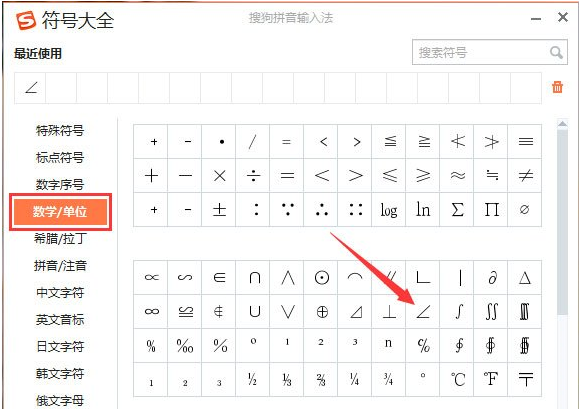Insert the angle symbol from recently used row
The width and height of the screenshot is (579, 409).
(30, 88)
